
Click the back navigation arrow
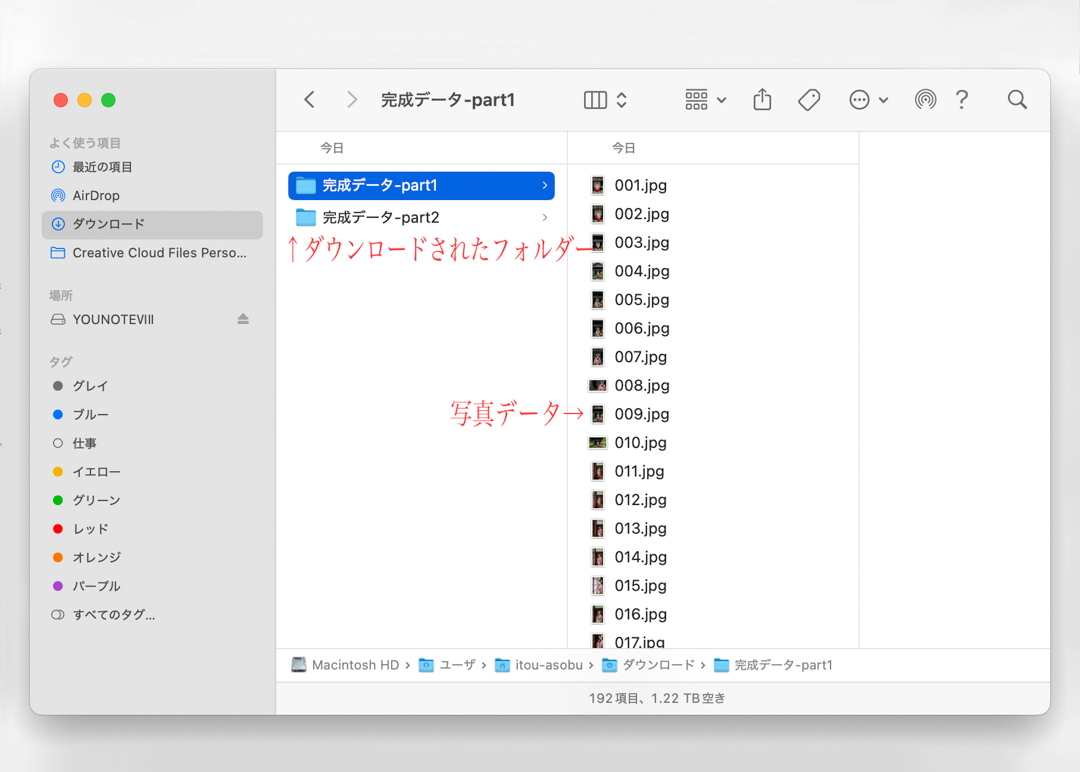tap(310, 99)
